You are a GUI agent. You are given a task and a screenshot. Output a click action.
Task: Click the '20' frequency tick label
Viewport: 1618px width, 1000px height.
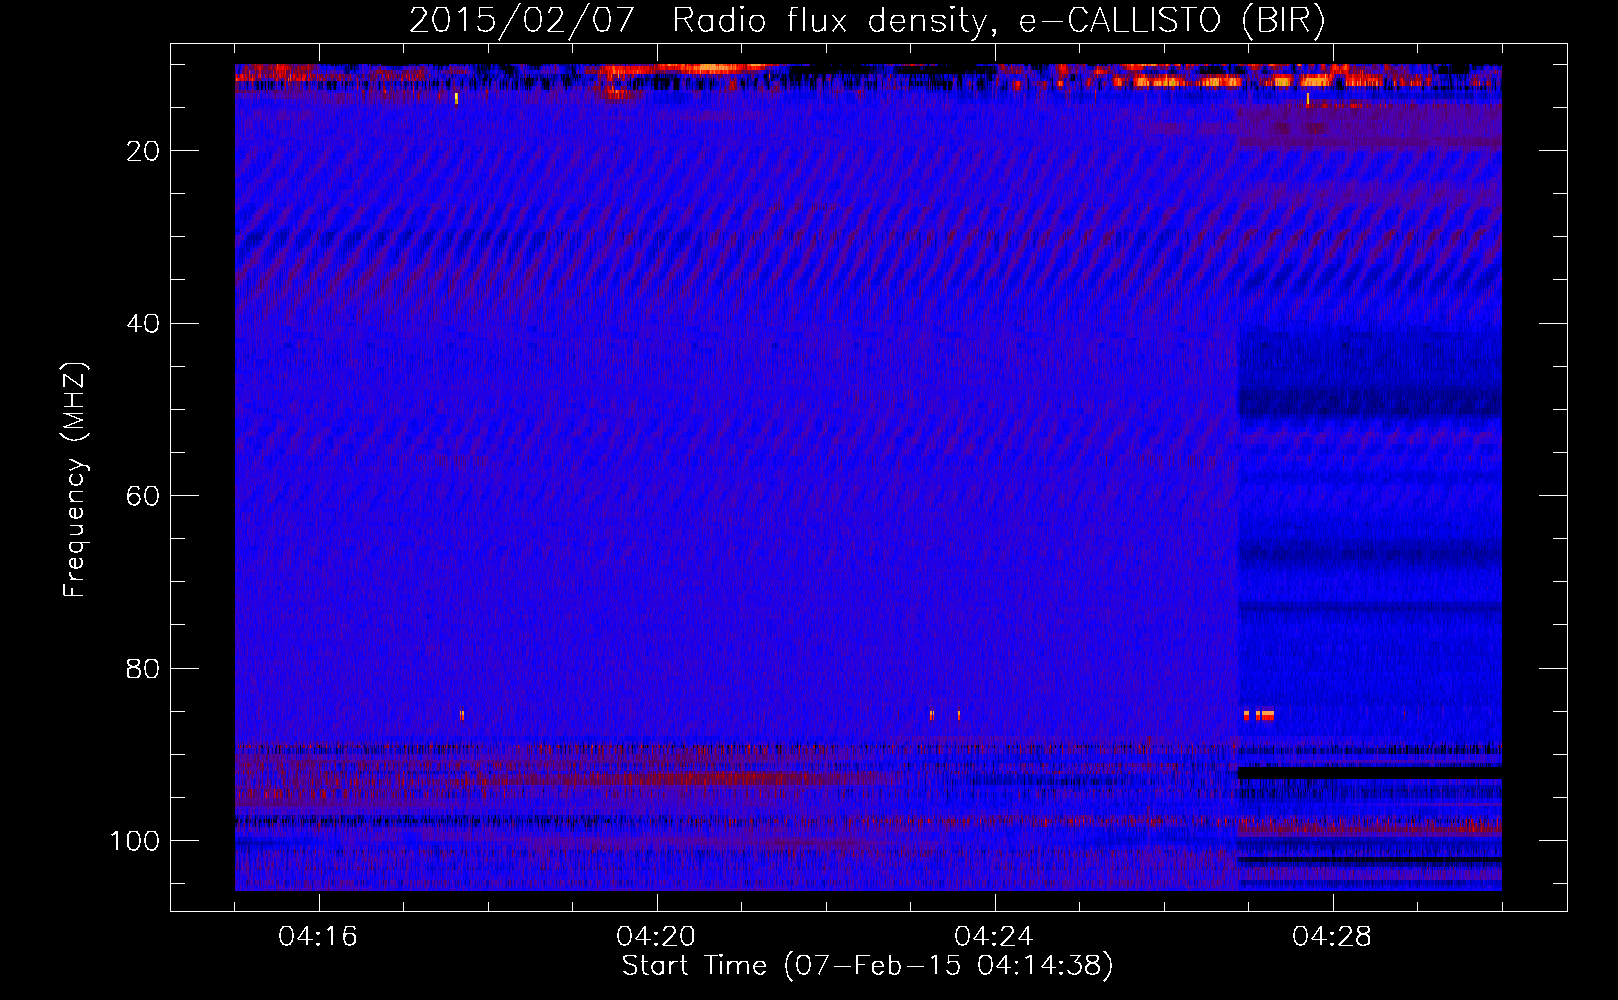coord(144,151)
